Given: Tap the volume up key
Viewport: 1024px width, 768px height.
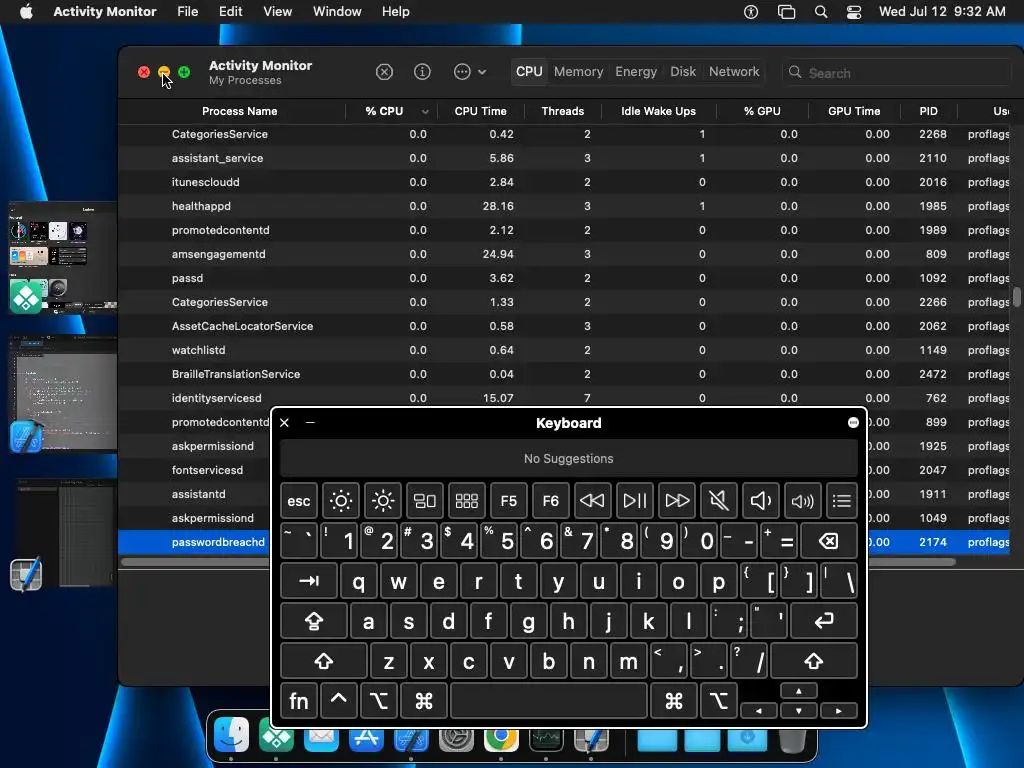Looking at the screenshot, I should (803, 501).
